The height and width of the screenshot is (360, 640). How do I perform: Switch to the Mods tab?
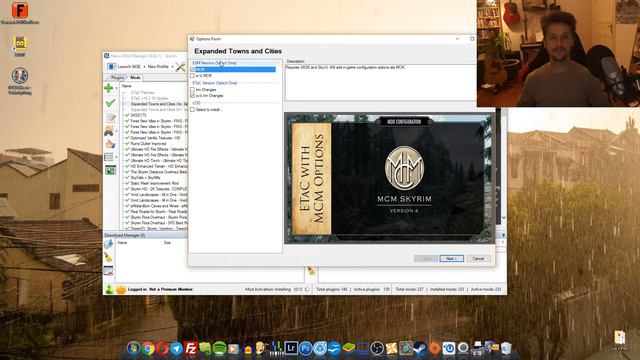135,78
